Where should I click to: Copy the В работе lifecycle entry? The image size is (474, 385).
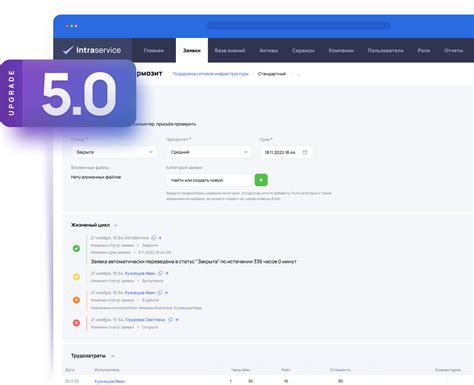click(160, 293)
